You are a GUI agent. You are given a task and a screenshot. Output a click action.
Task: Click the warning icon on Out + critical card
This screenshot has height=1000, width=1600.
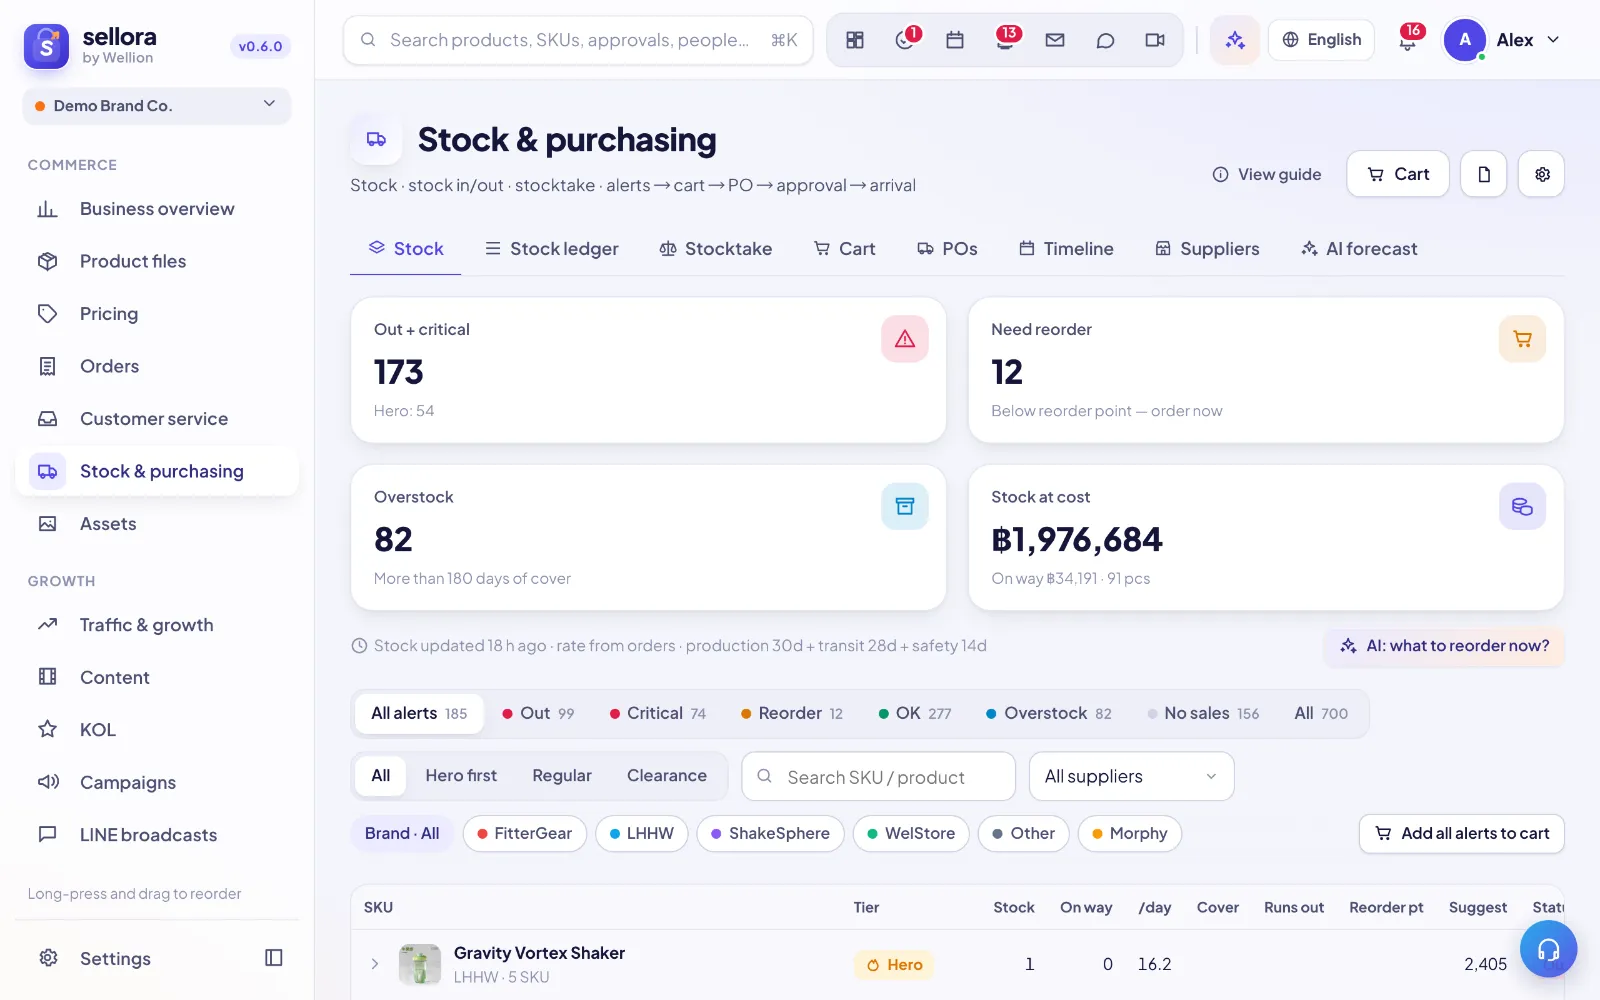point(905,339)
